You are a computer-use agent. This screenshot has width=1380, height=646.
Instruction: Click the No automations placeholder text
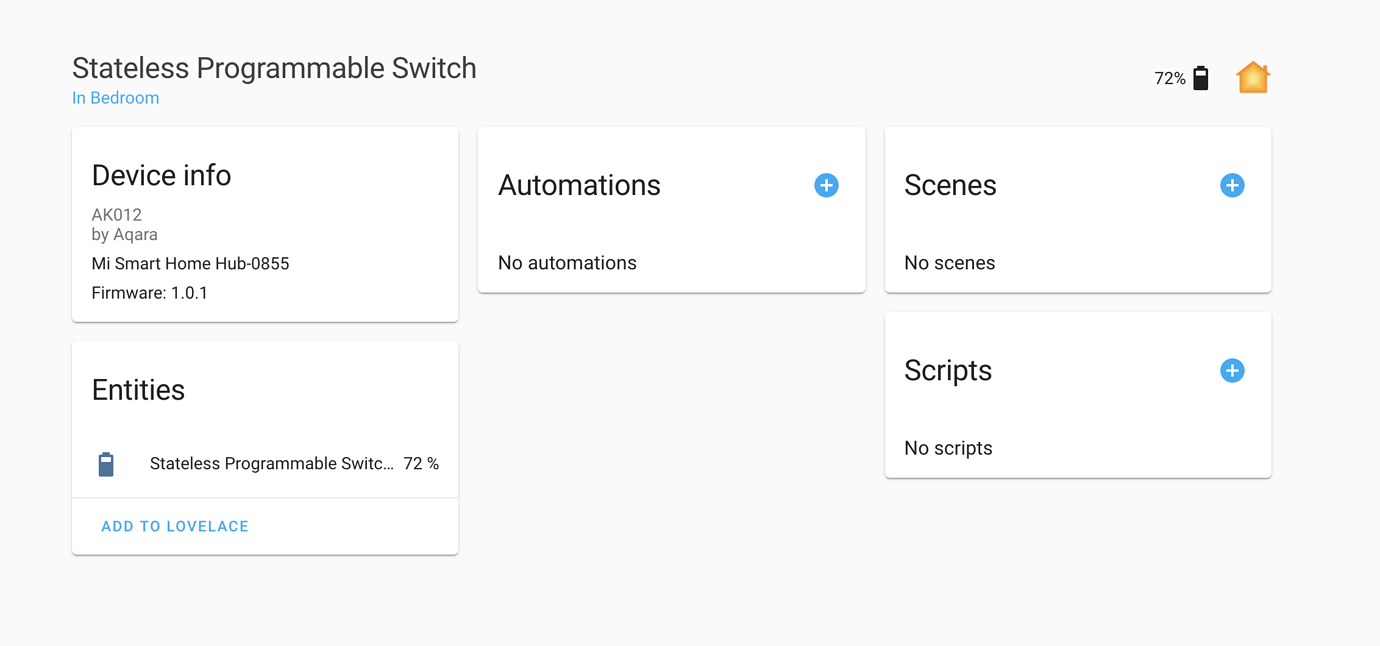[x=567, y=262]
